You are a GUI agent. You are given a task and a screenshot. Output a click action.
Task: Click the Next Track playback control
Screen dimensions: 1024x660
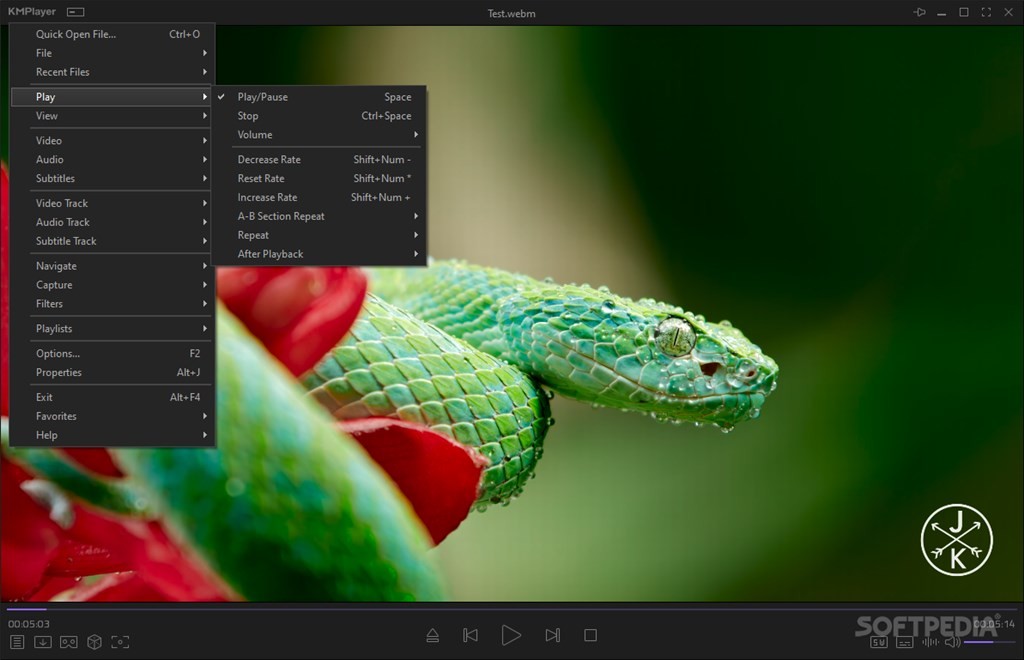[552, 634]
